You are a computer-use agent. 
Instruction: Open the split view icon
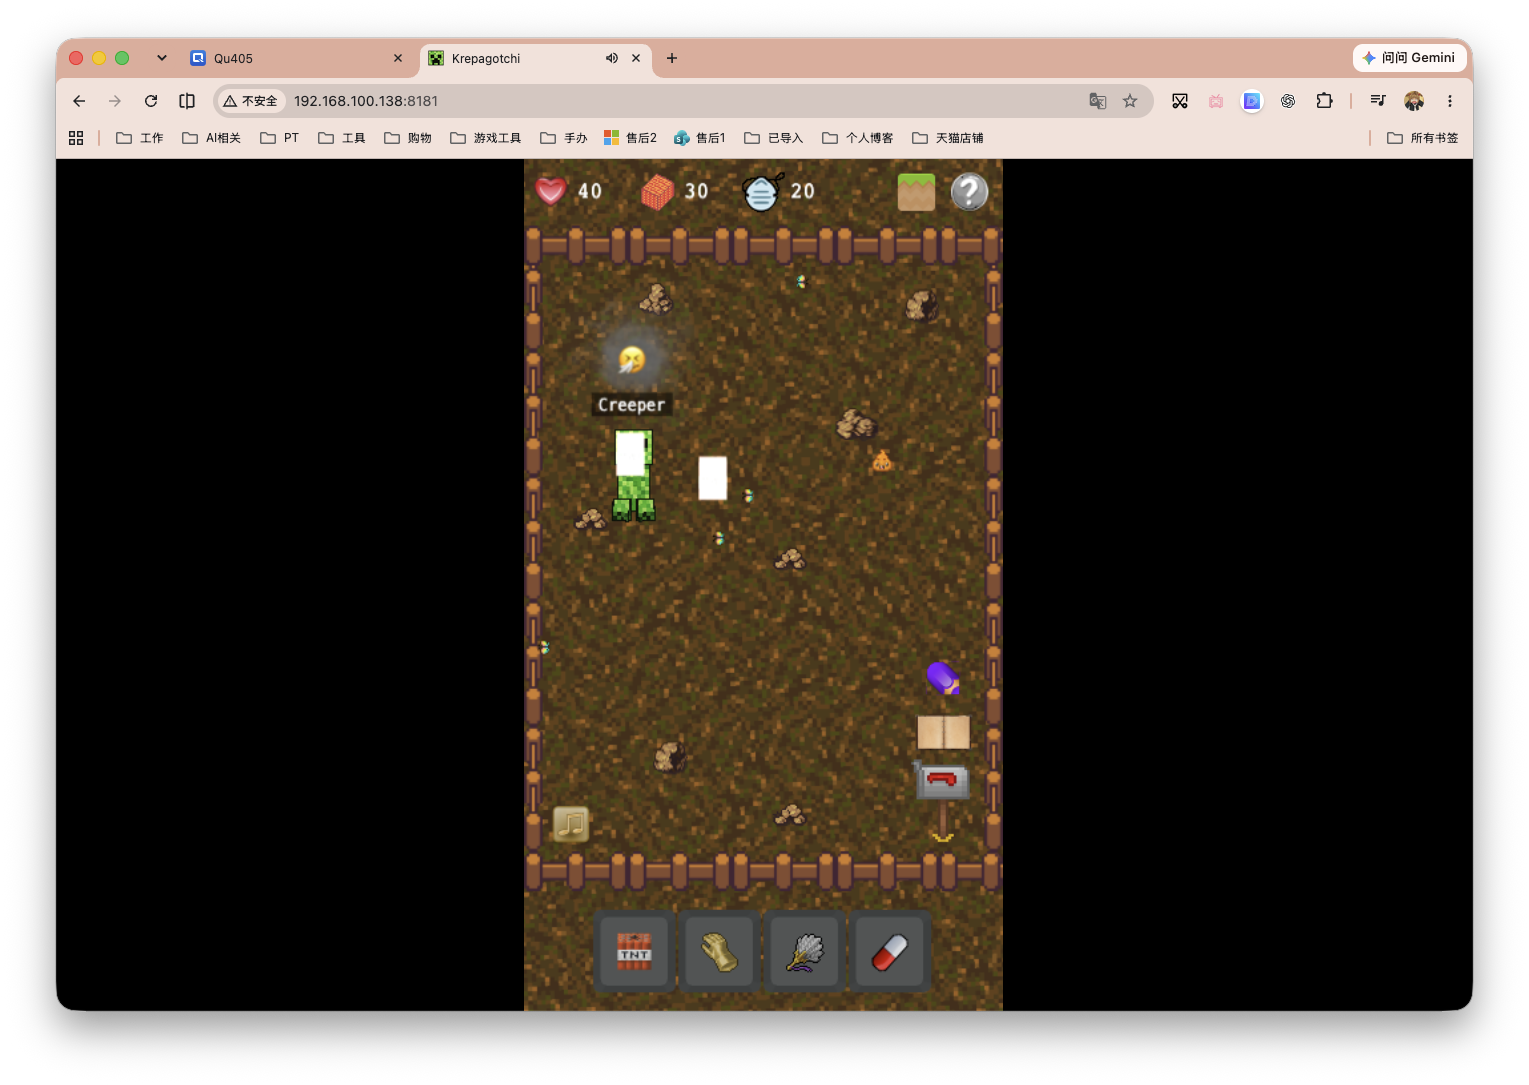187,101
